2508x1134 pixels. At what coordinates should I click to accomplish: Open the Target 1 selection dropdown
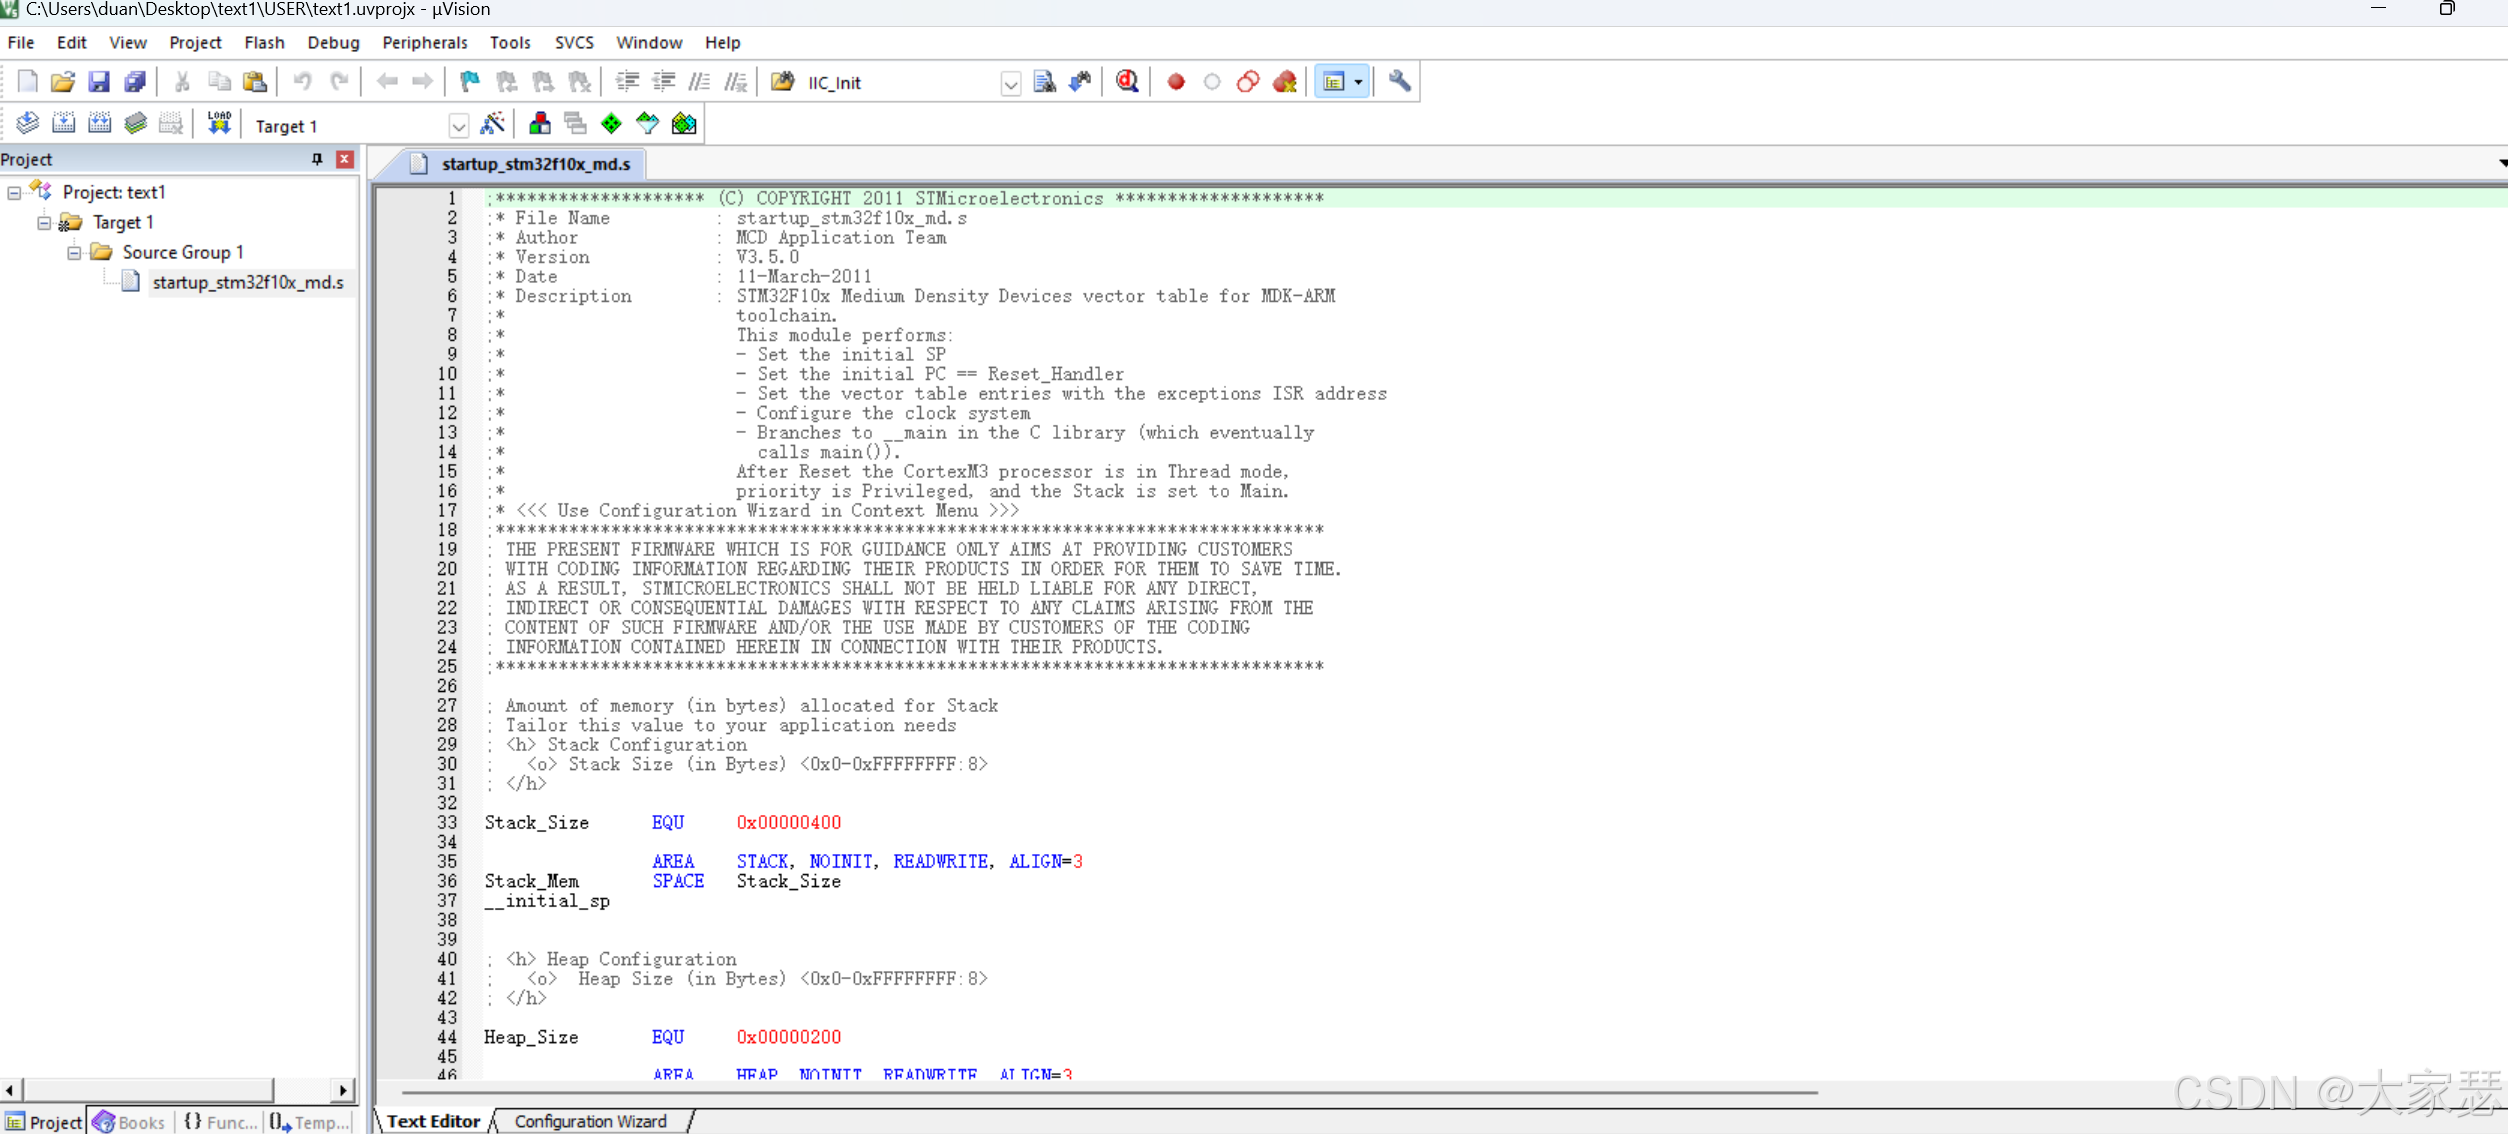[x=458, y=126]
